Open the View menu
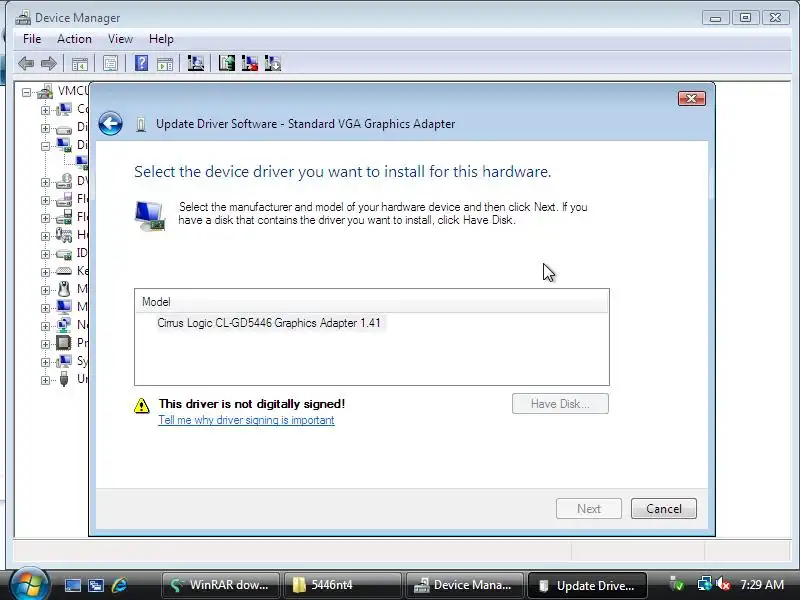This screenshot has height=600, width=800. (x=120, y=39)
